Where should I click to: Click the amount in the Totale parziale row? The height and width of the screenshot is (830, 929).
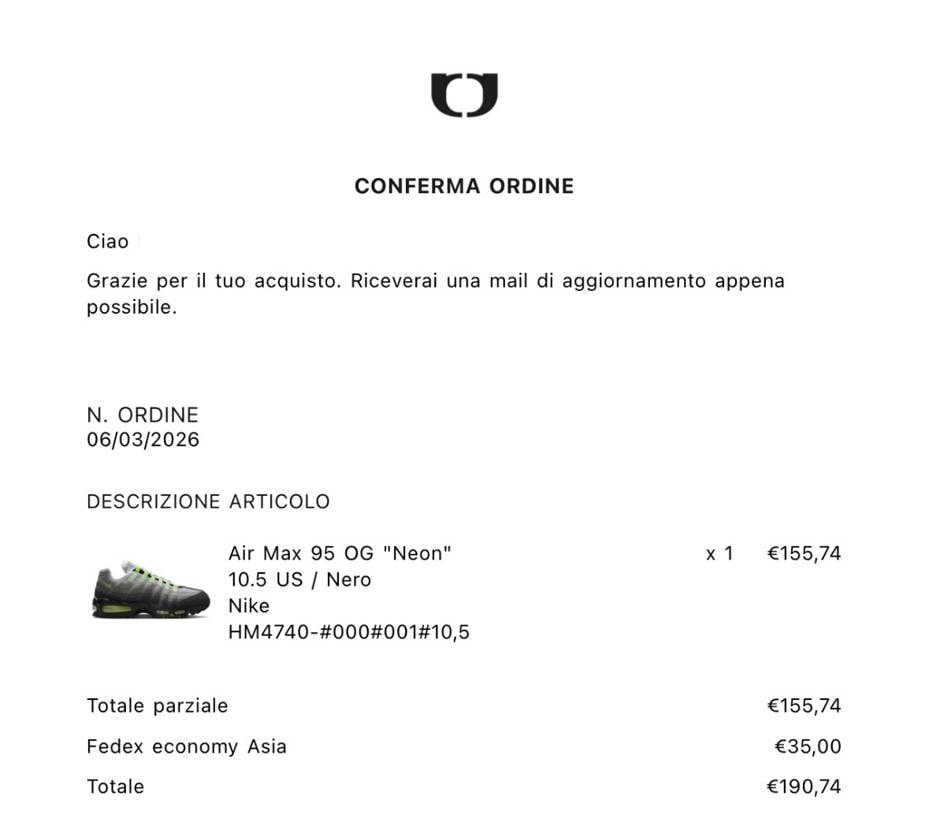[804, 706]
